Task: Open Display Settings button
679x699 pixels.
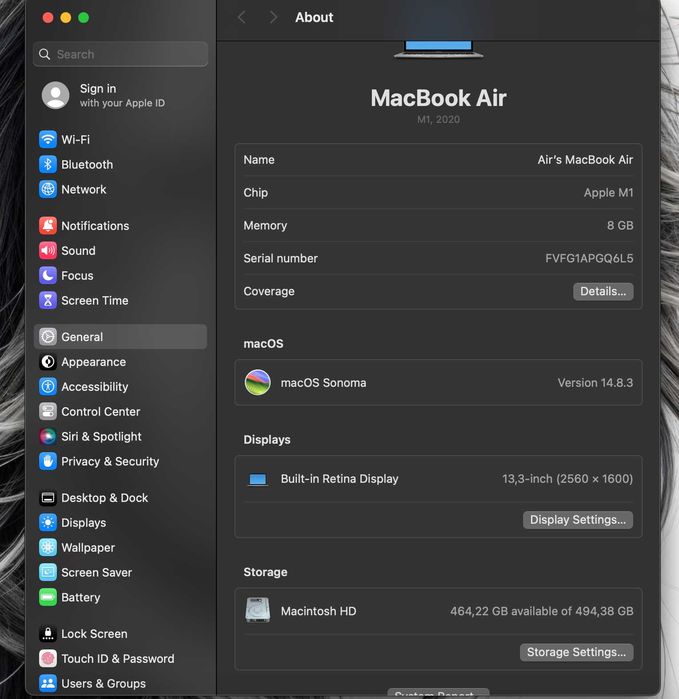Action: 578,520
